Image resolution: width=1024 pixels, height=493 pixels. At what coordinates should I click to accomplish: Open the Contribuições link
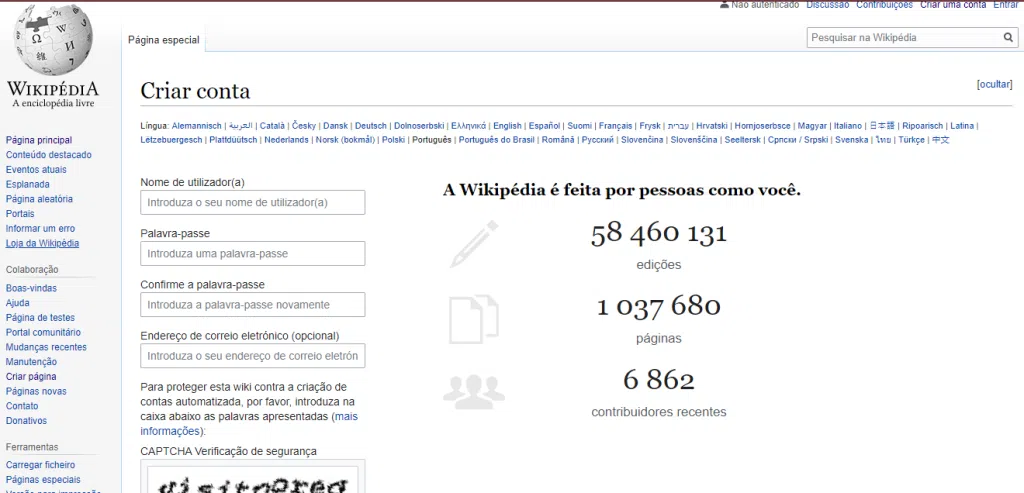coord(884,5)
